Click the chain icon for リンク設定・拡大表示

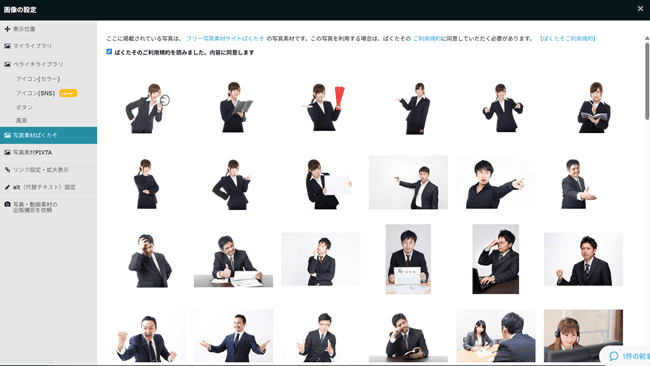tap(7, 170)
